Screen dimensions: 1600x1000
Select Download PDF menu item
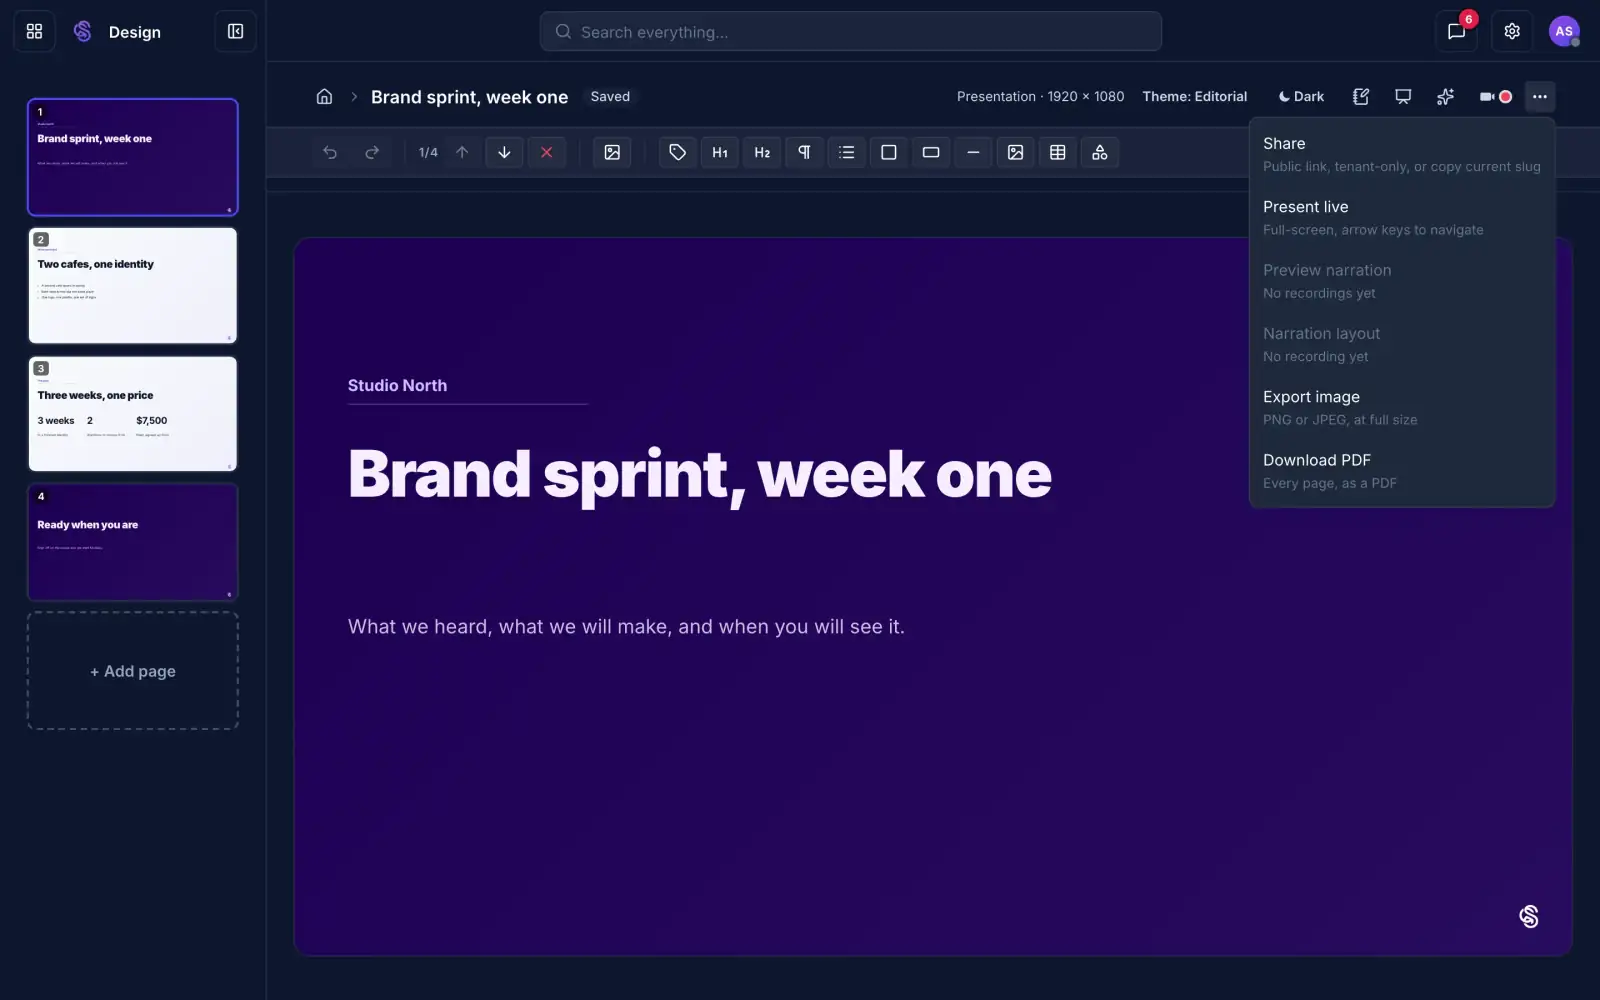tap(1402, 470)
